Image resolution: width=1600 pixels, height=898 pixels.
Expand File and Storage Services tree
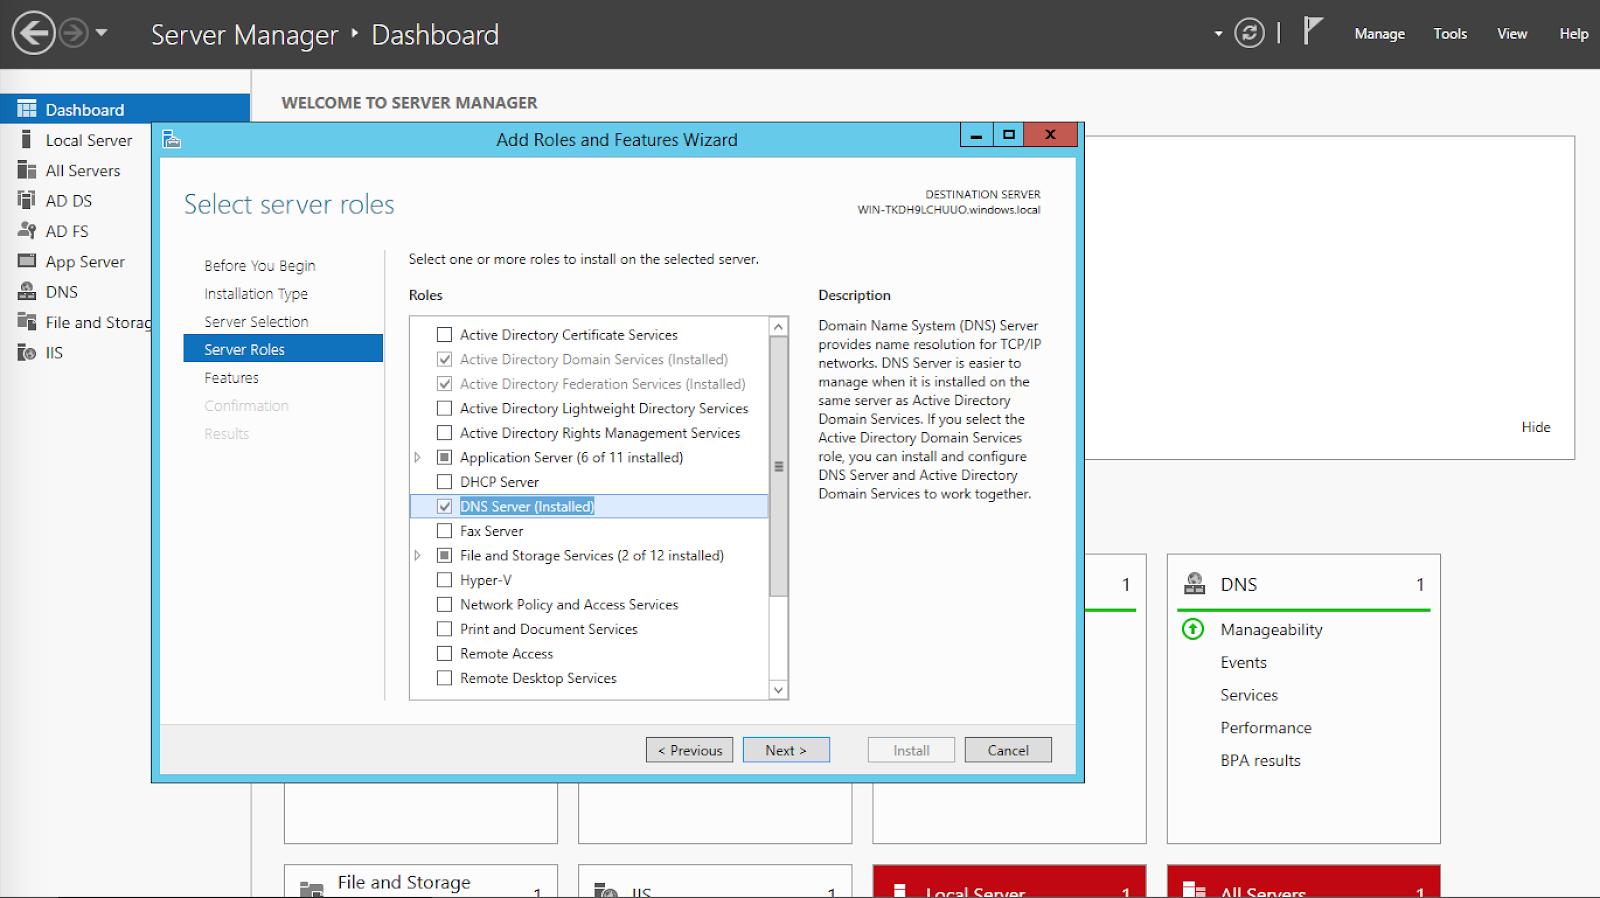click(x=418, y=555)
